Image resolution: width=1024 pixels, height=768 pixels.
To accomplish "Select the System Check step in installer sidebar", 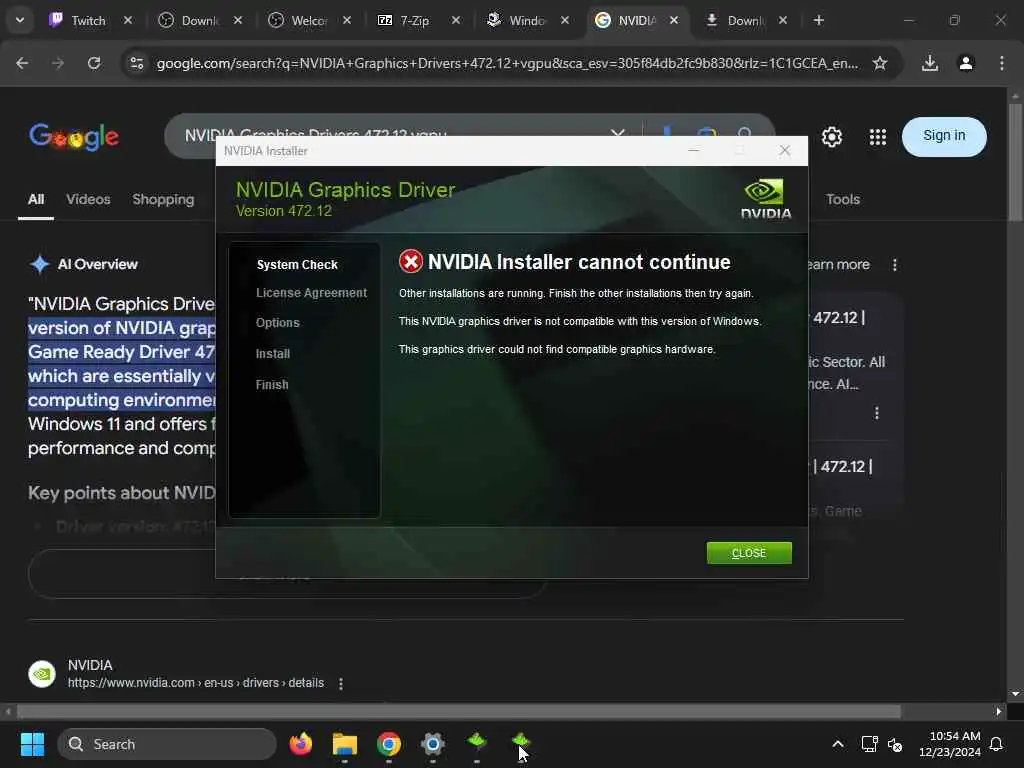I will click(297, 264).
